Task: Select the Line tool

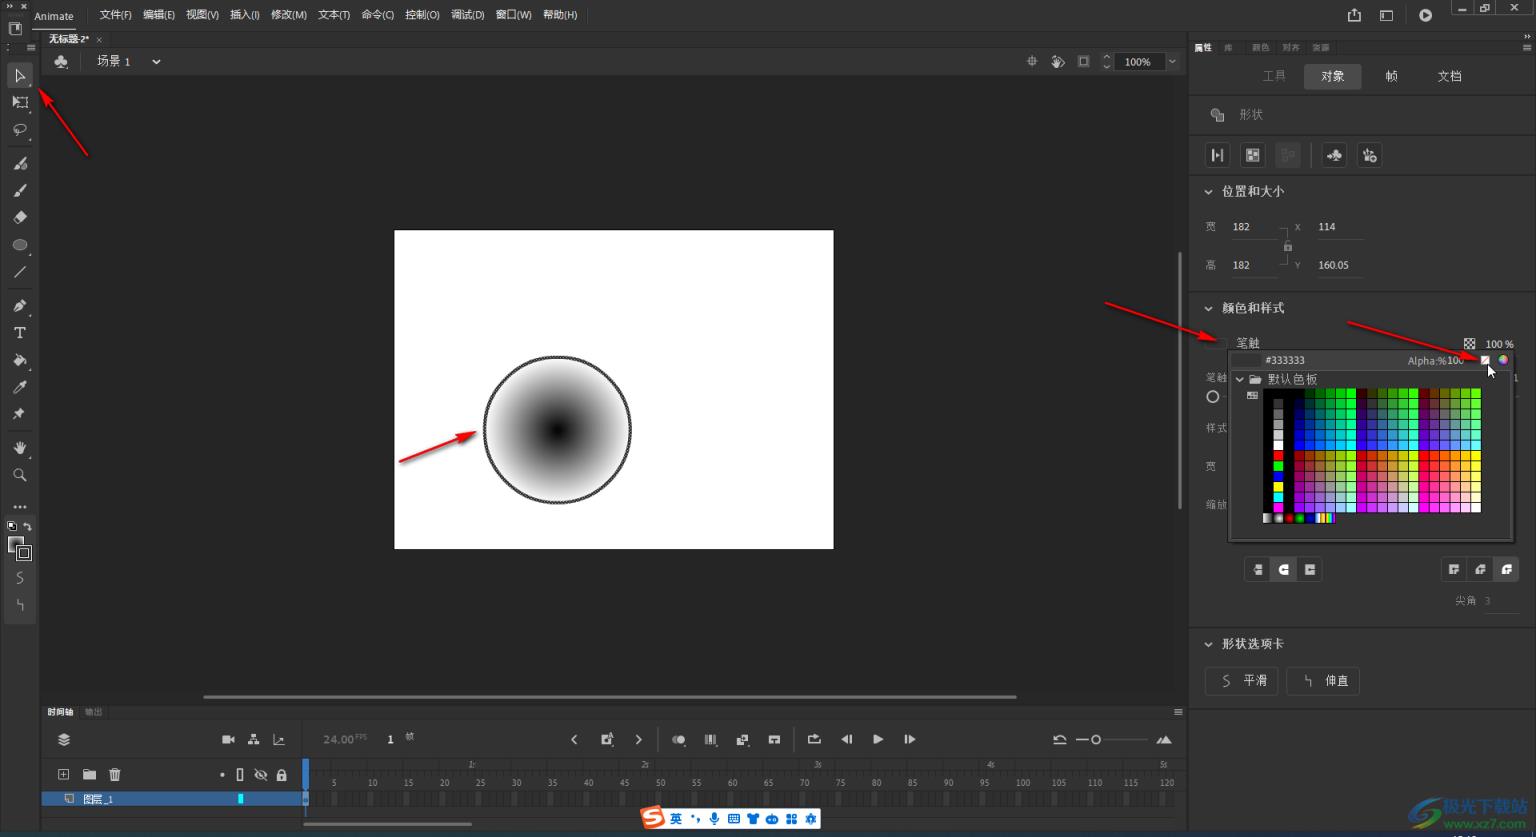Action: pyautogui.click(x=19, y=272)
